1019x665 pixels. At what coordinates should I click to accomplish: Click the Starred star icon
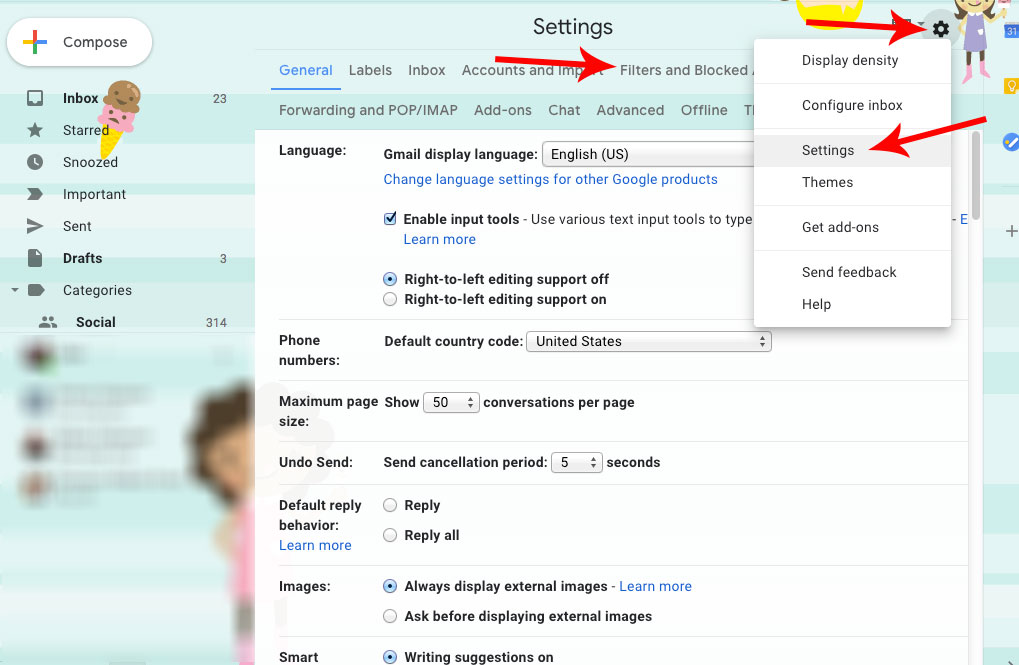click(x=35, y=130)
